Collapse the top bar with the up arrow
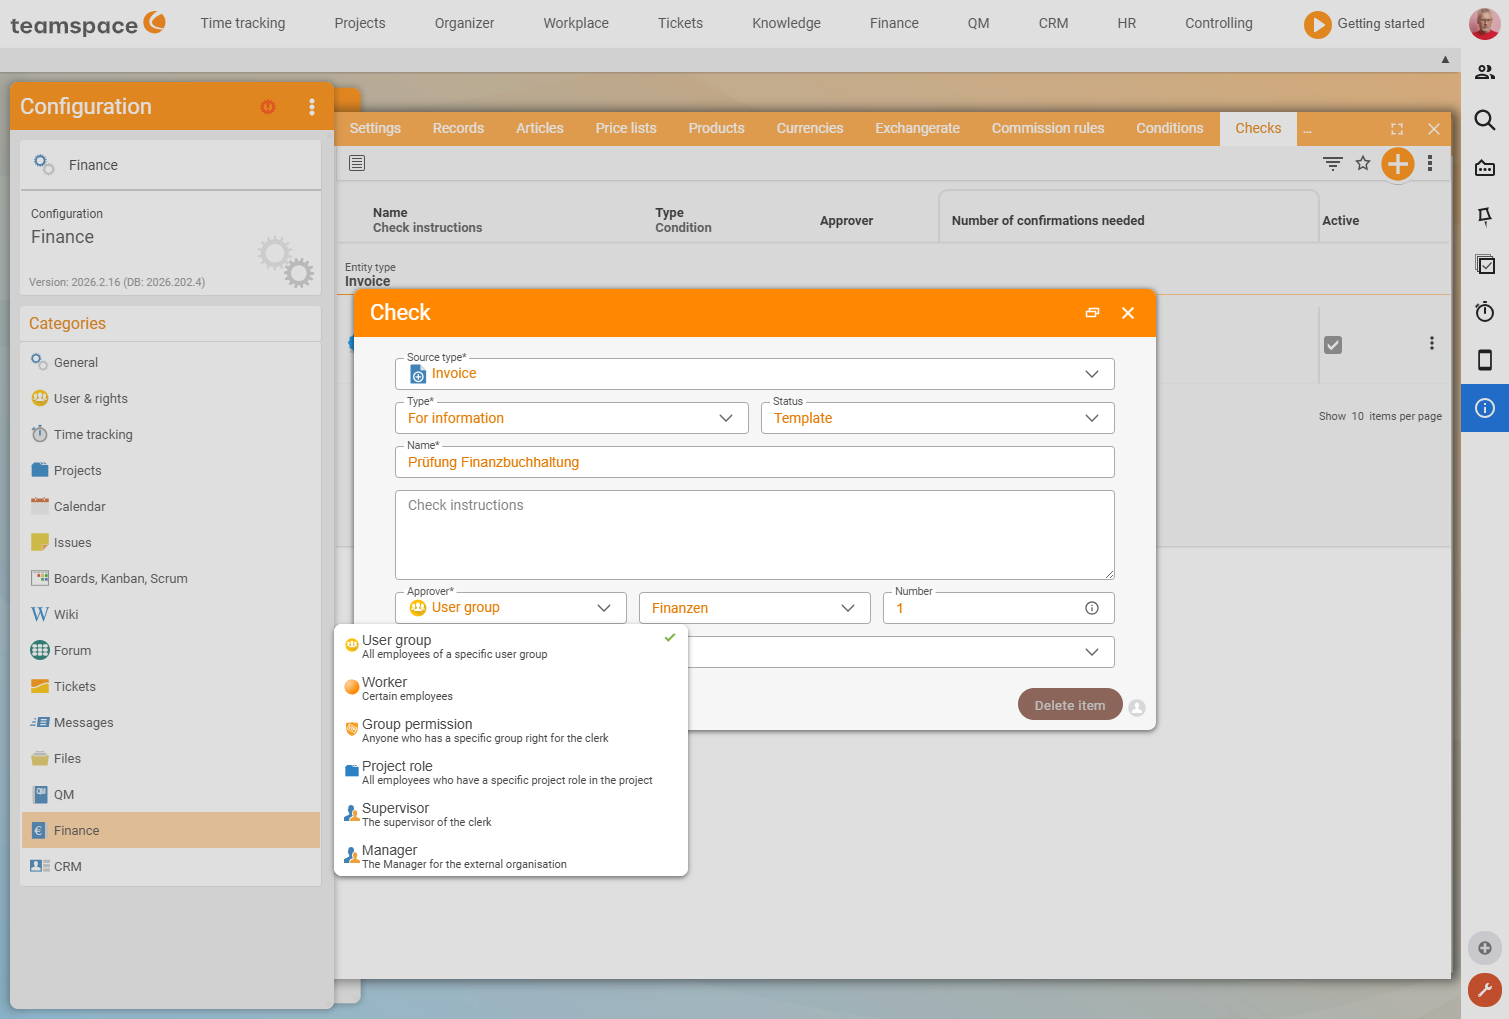 click(1445, 60)
